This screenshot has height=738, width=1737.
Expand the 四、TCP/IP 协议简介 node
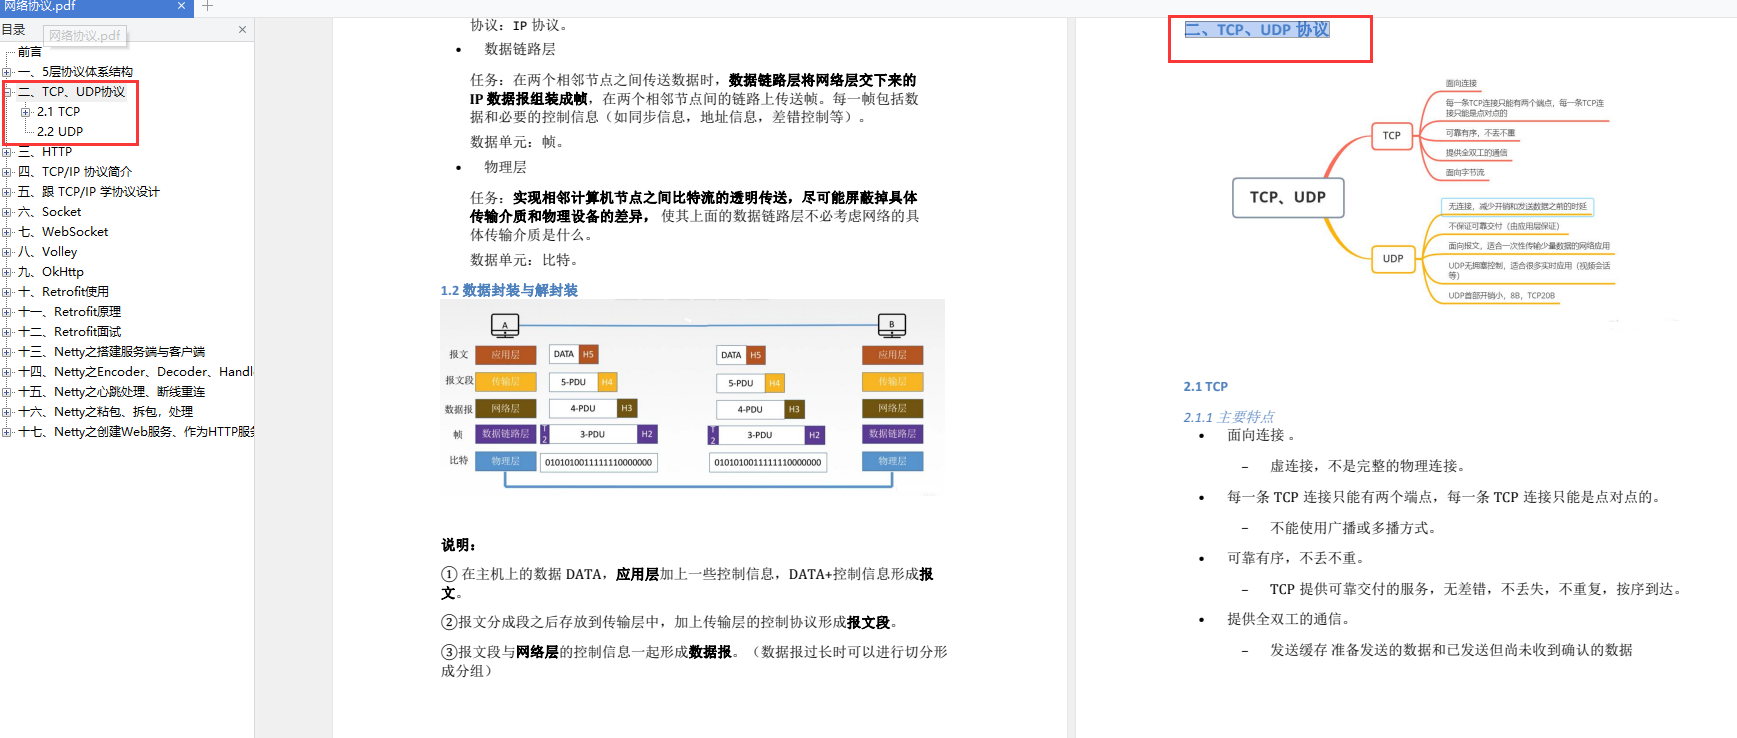click(7, 172)
